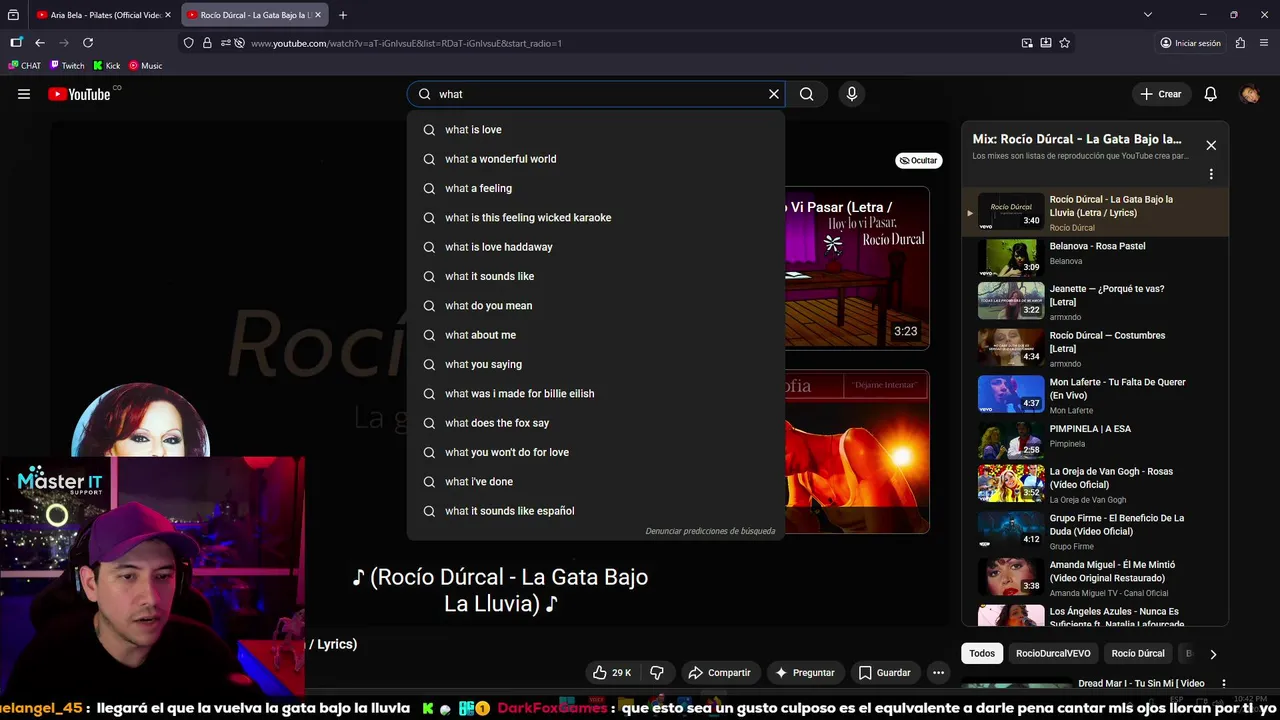Like the video with thumbs up

[611, 673]
